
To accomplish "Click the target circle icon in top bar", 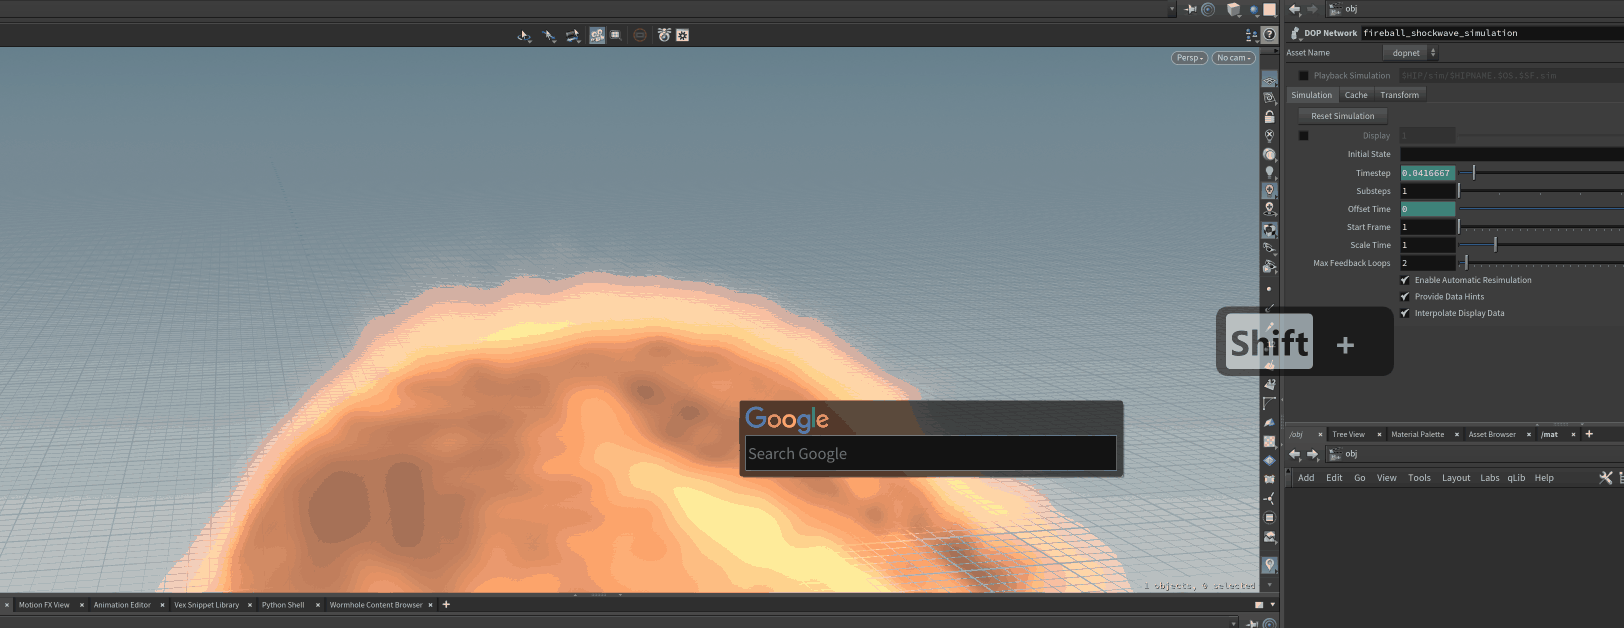I will pos(1208,9).
